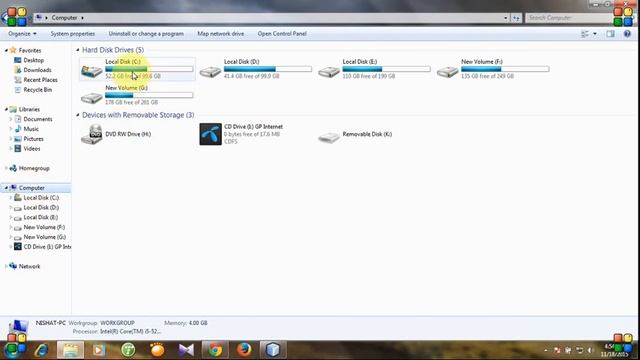
Task: Select Local Disk (C:) in sidebar tree
Action: pos(41,198)
